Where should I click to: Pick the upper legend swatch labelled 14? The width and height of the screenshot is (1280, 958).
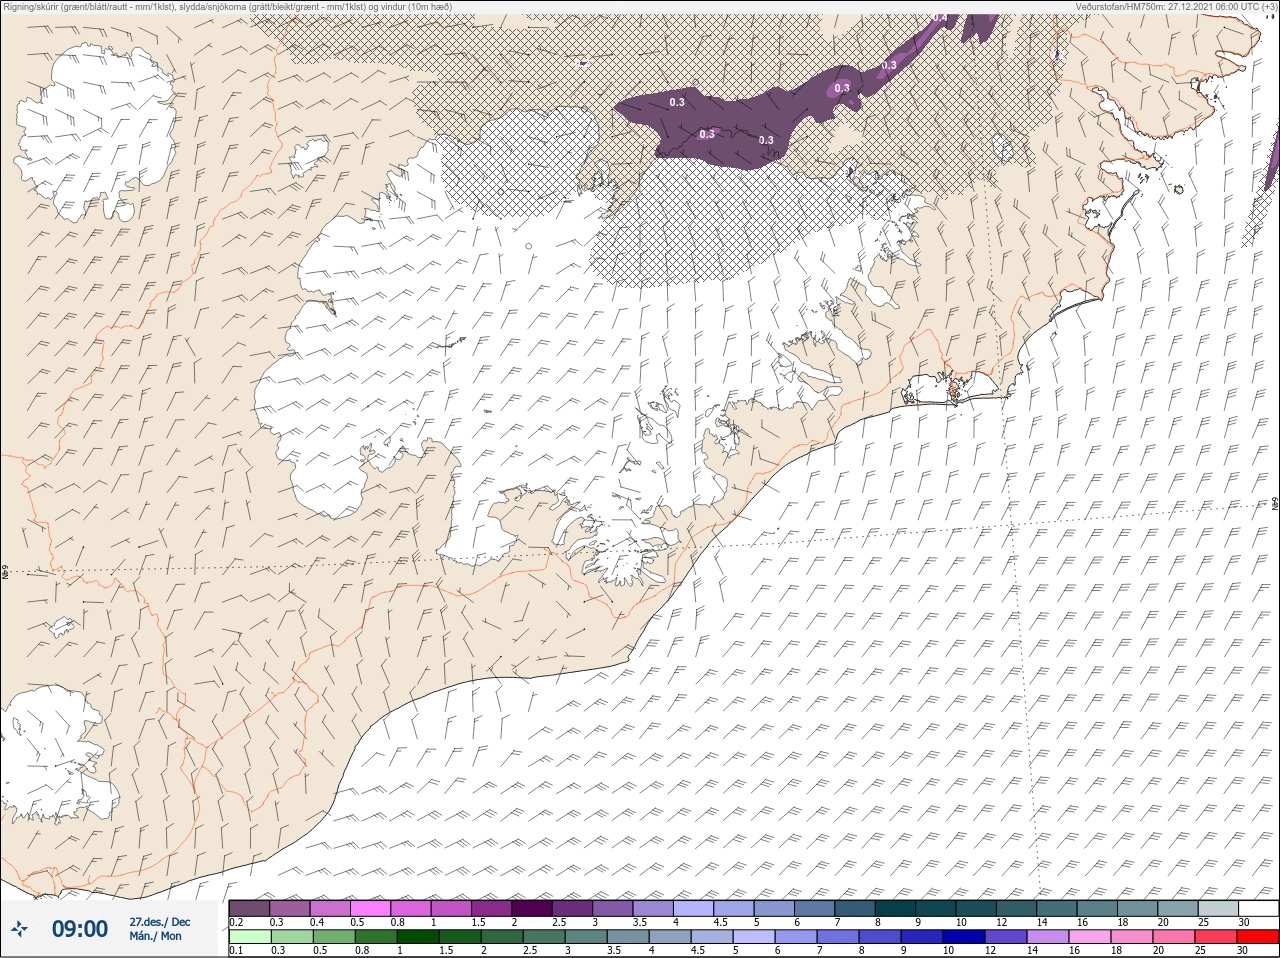click(x=1057, y=908)
